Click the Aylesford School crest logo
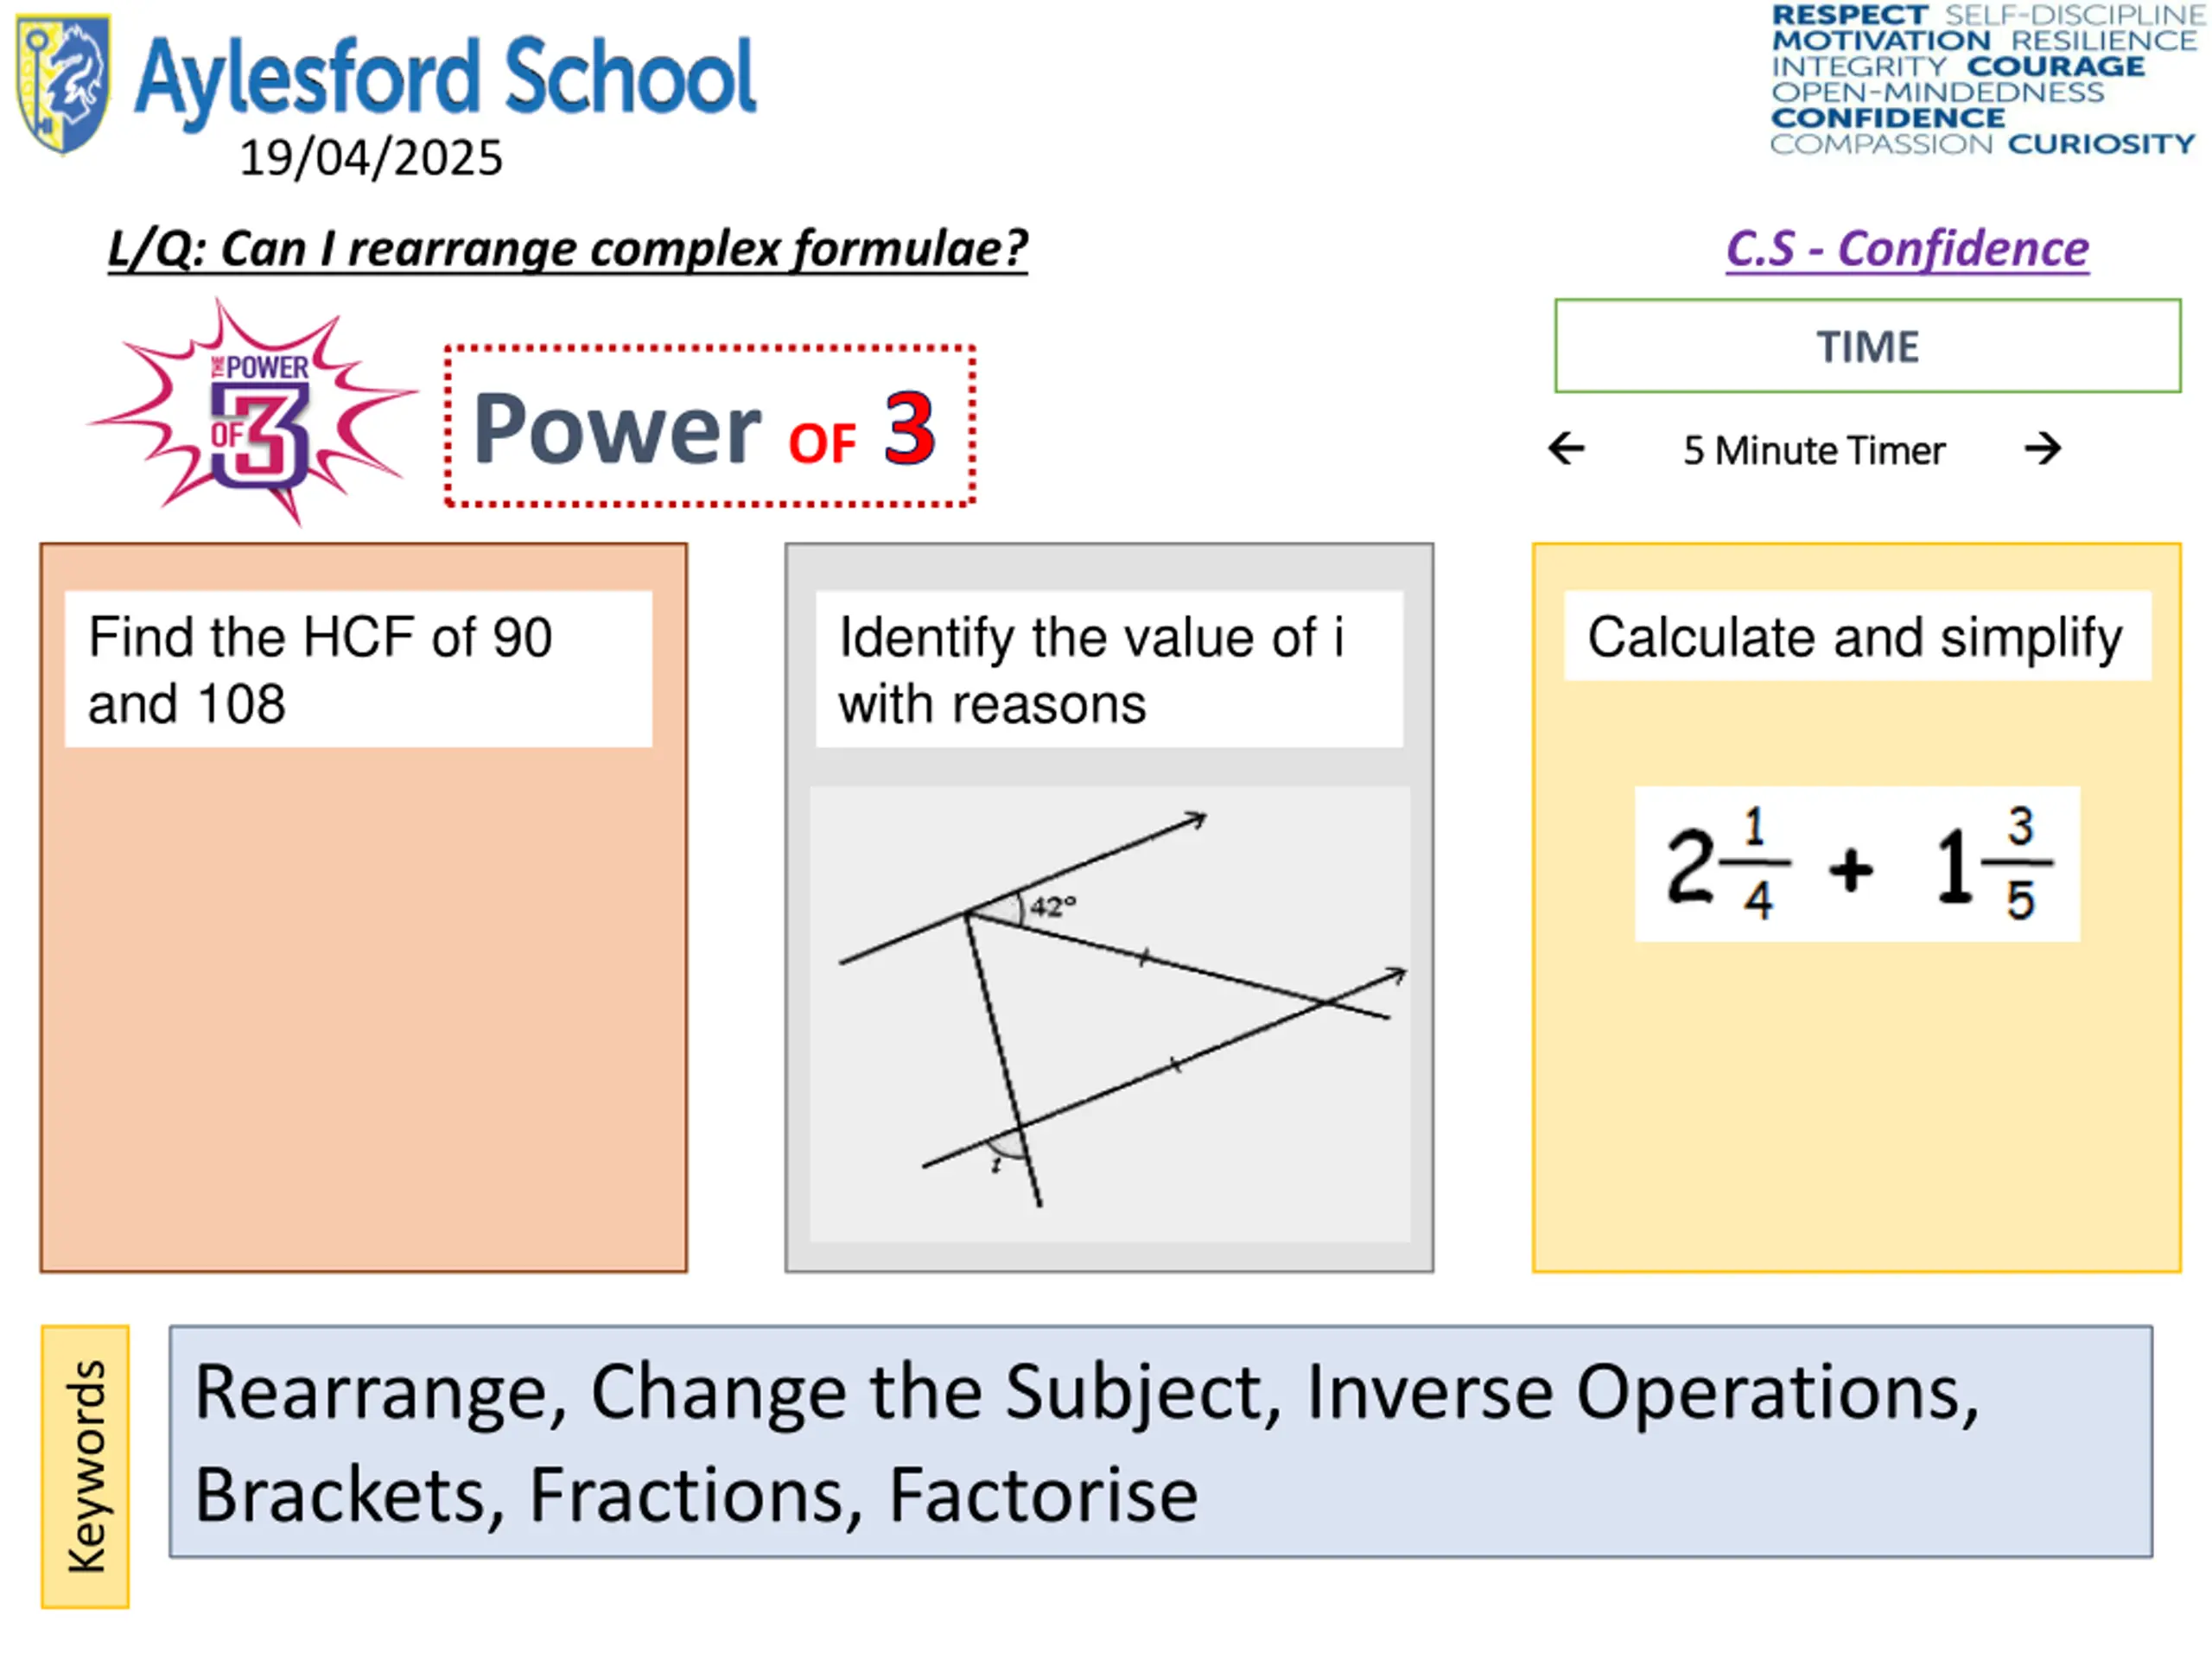The height and width of the screenshot is (1659, 2212). (x=63, y=84)
